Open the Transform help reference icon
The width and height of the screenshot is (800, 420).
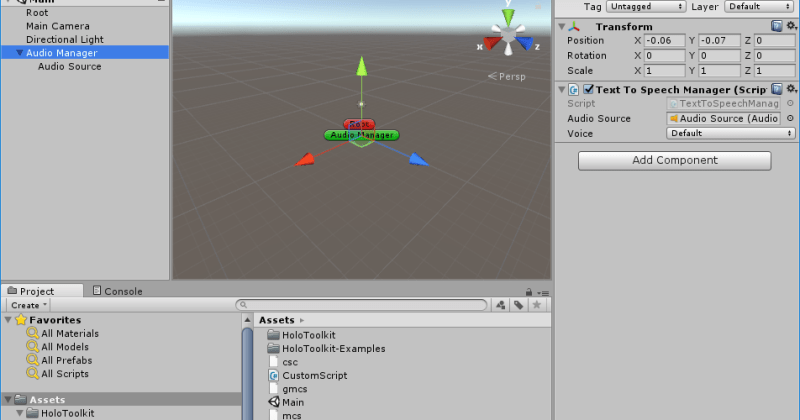[x=777, y=26]
